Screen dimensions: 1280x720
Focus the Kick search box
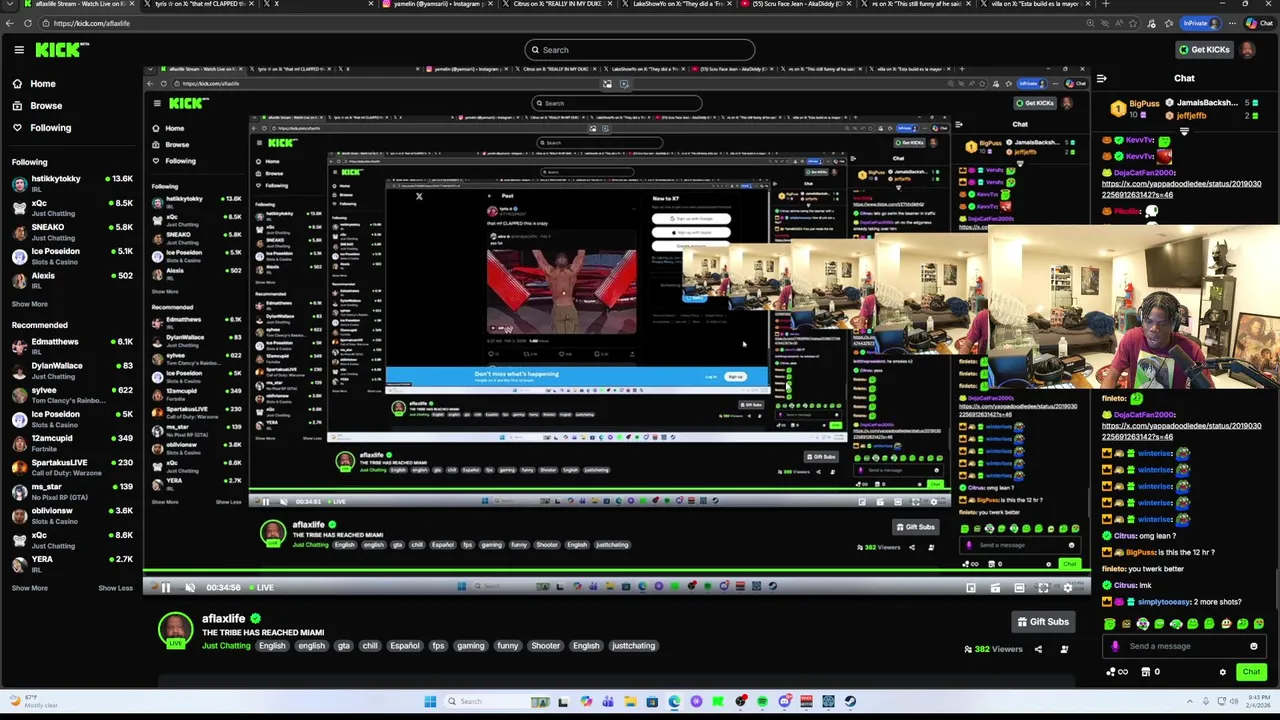pyautogui.click(x=640, y=49)
